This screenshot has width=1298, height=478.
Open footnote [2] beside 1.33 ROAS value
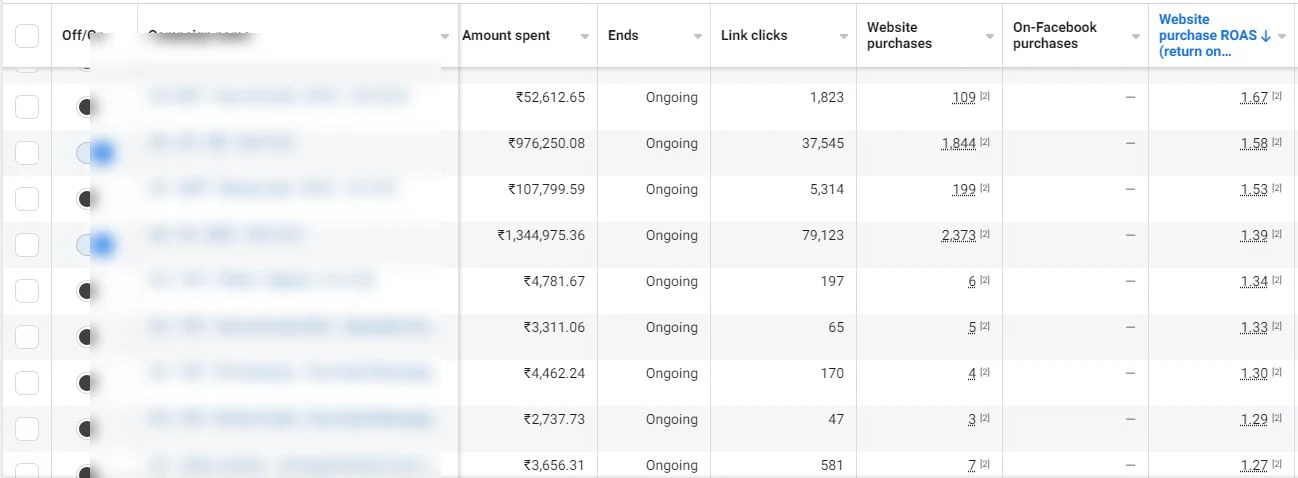[x=1277, y=326]
